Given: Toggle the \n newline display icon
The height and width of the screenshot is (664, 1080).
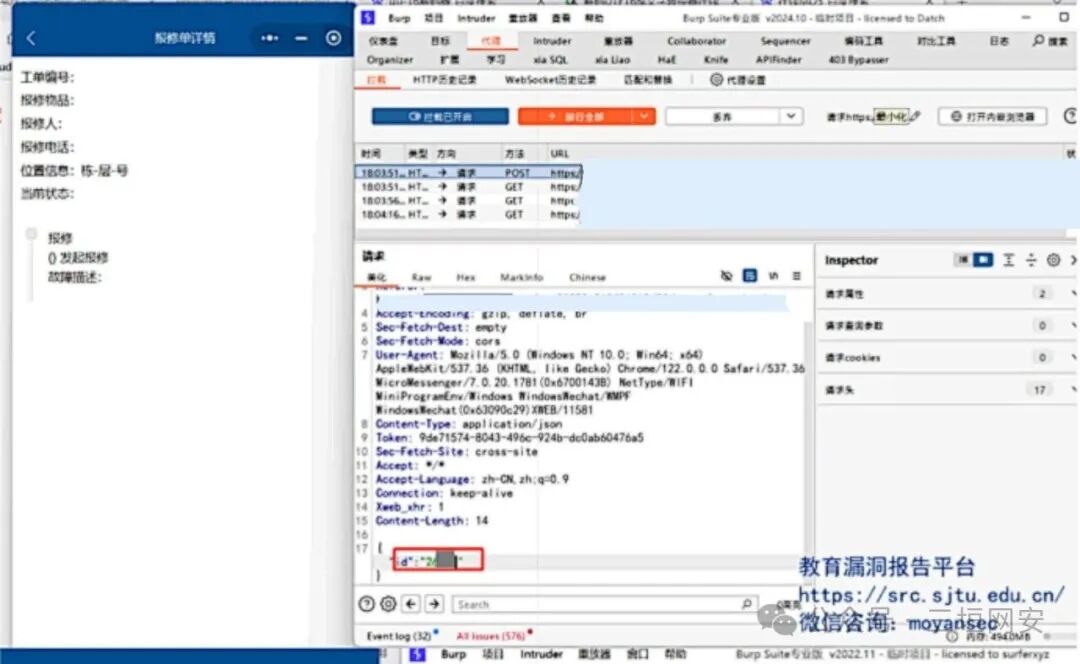Looking at the screenshot, I should (x=773, y=276).
